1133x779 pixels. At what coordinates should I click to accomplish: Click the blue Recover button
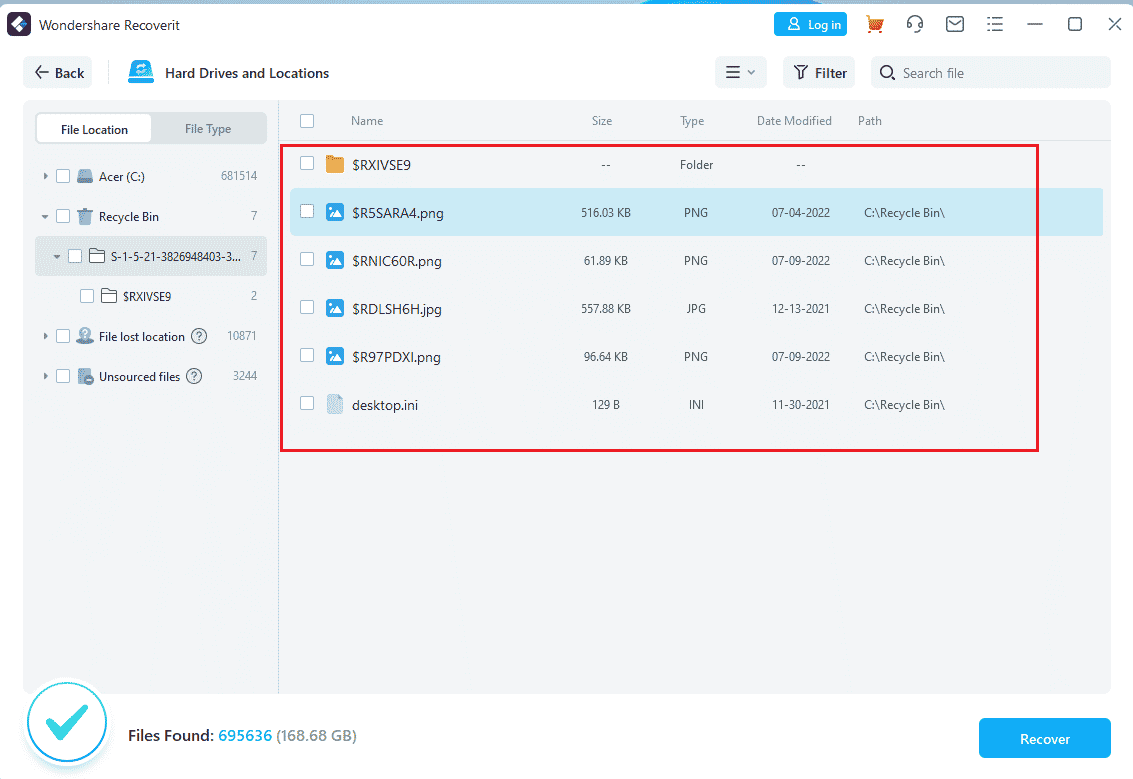pos(1044,739)
